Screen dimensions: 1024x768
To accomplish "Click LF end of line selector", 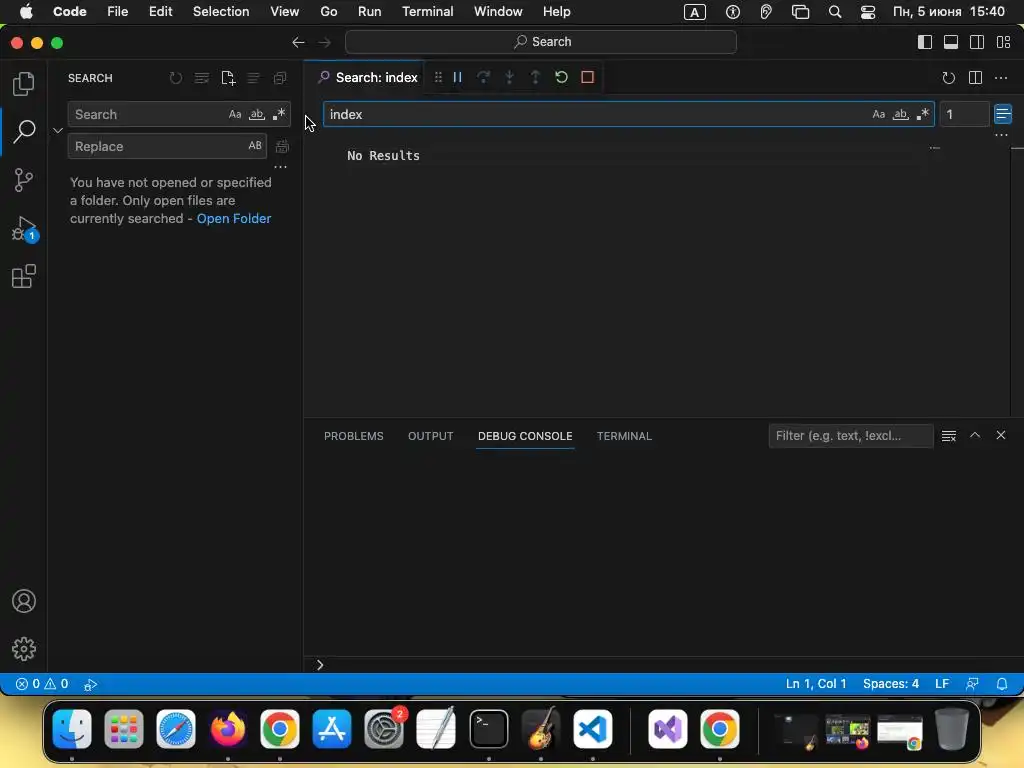I will pos(942,684).
